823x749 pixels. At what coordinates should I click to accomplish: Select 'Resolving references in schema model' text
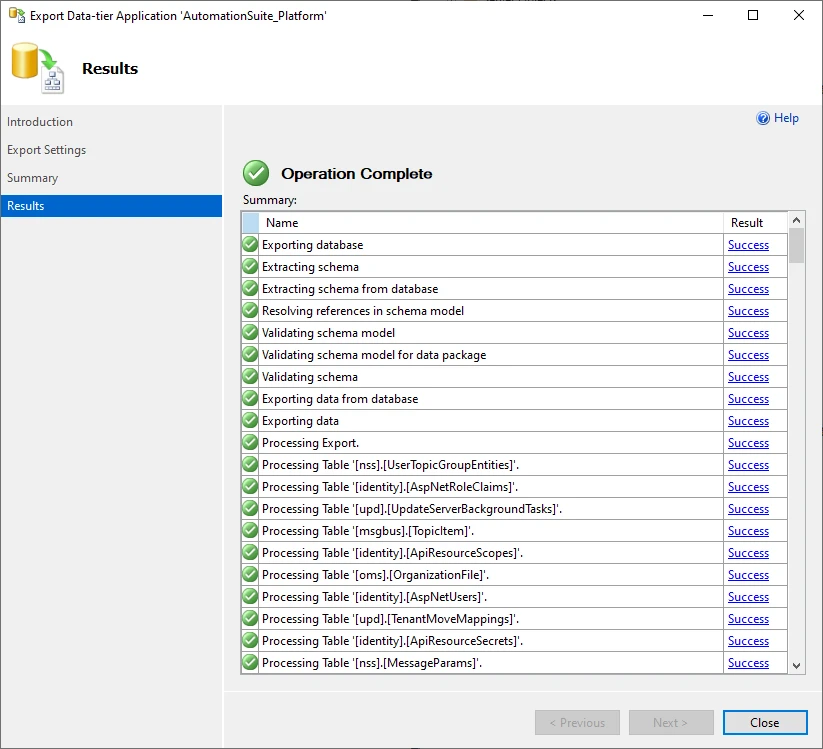coord(363,311)
